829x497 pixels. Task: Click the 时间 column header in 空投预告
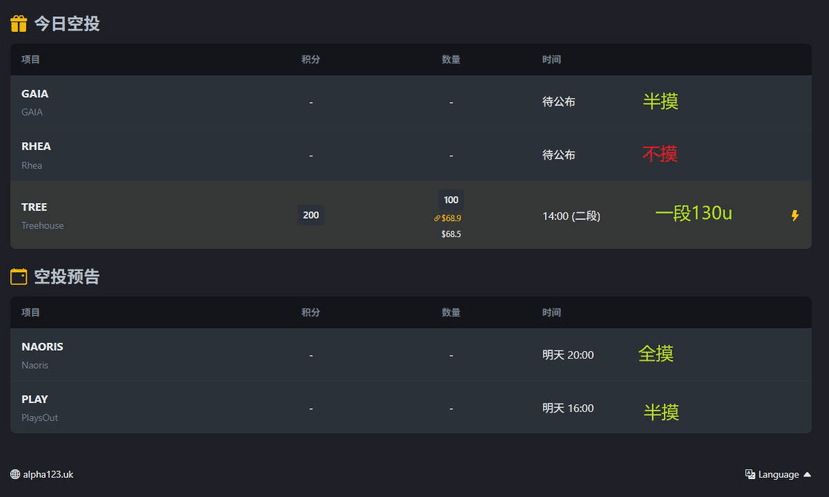tap(551, 312)
